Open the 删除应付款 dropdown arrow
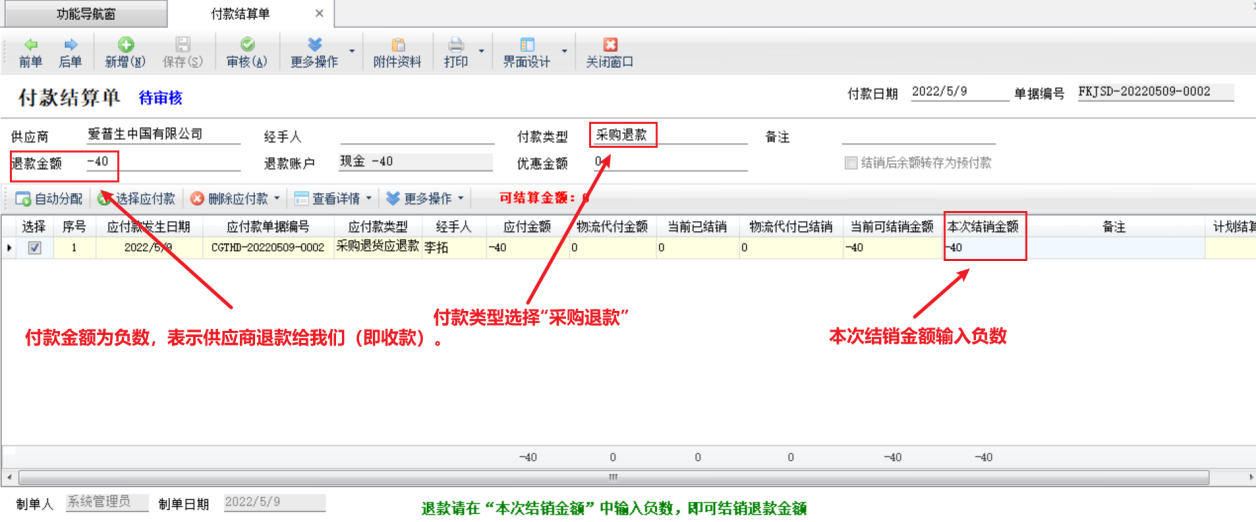The height and width of the screenshot is (522, 1256). click(277, 199)
